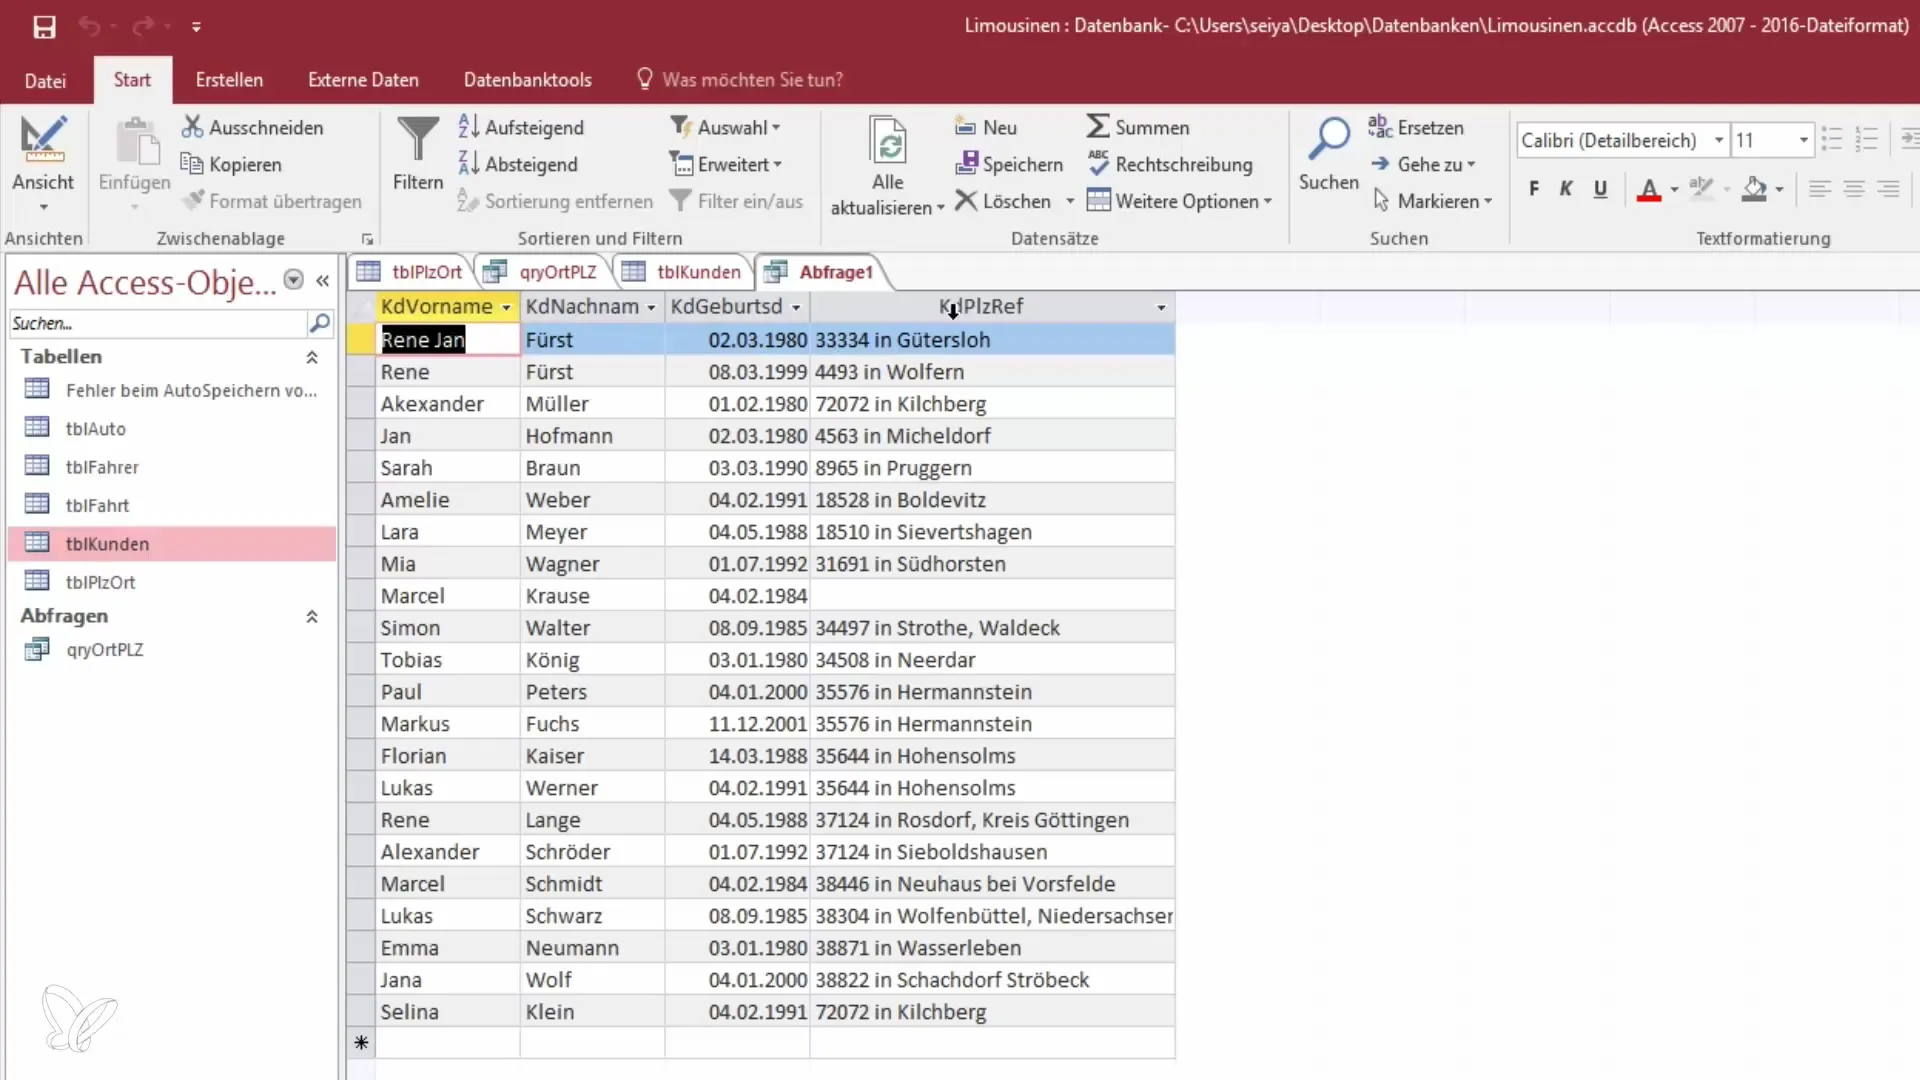Screen dimensions: 1920x1080
Task: Collapse the Abfragen group
Action: click(312, 616)
